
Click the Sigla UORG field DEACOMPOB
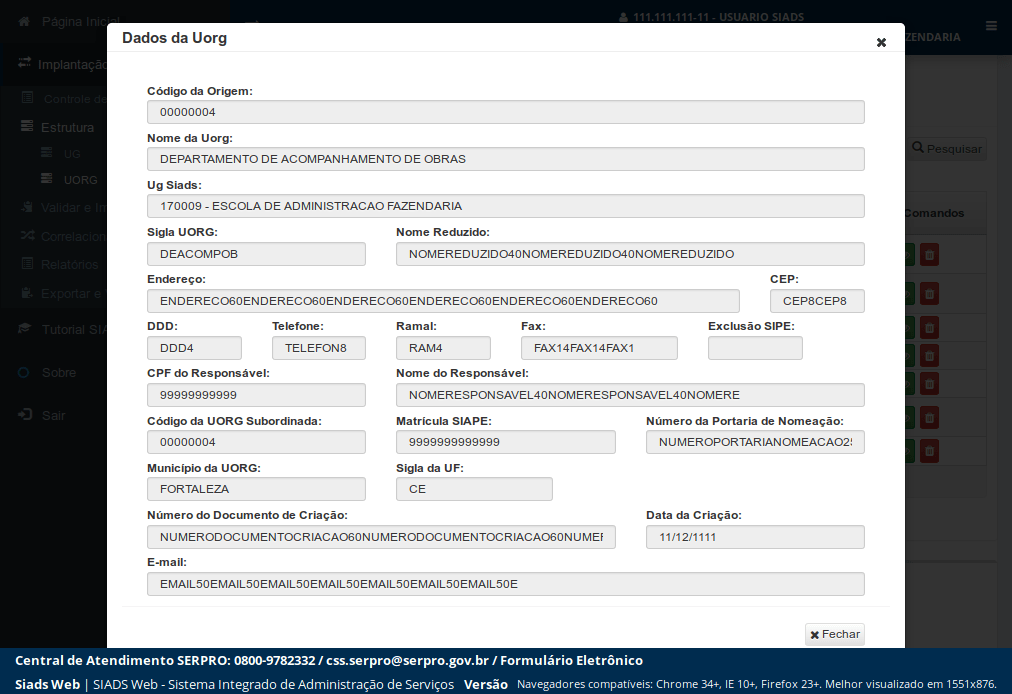point(256,254)
